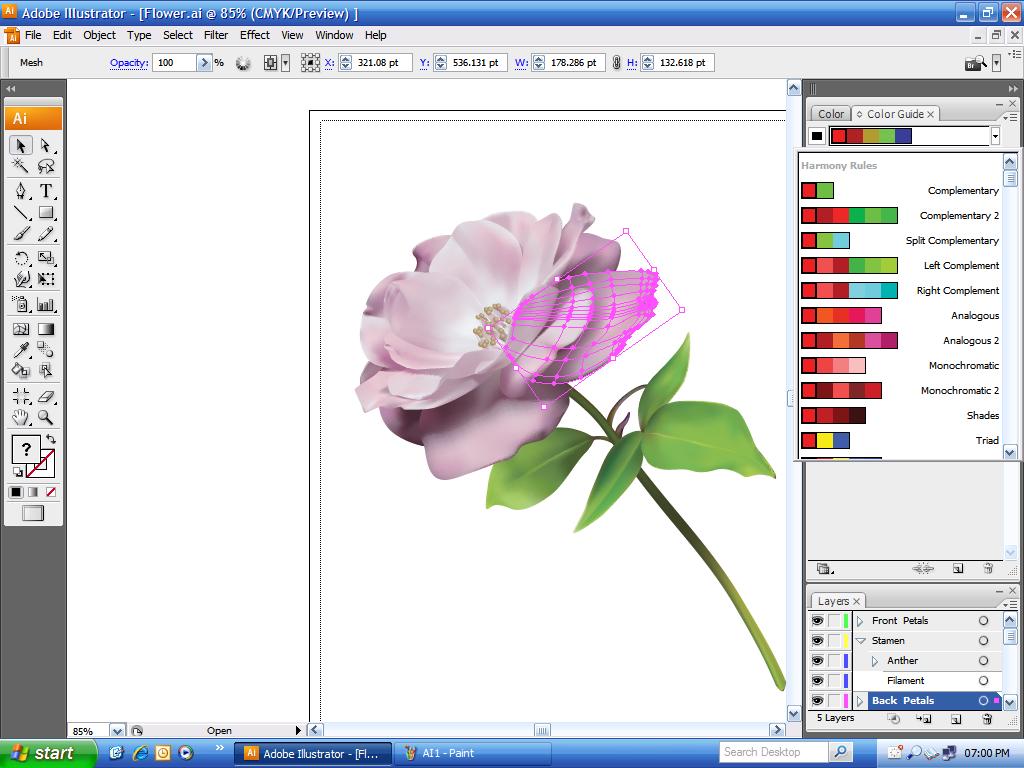Choose the Gradient tool
The height and width of the screenshot is (768, 1024).
coord(46,328)
